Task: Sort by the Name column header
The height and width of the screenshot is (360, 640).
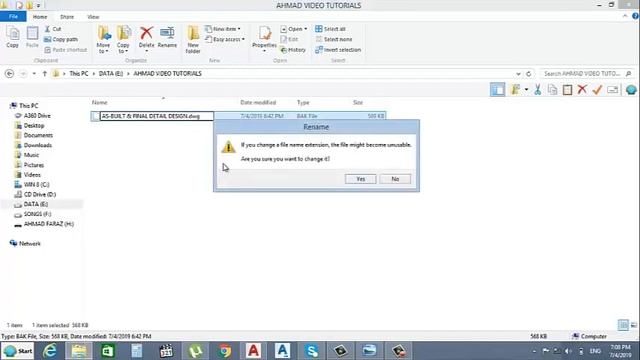Action: pos(100,102)
